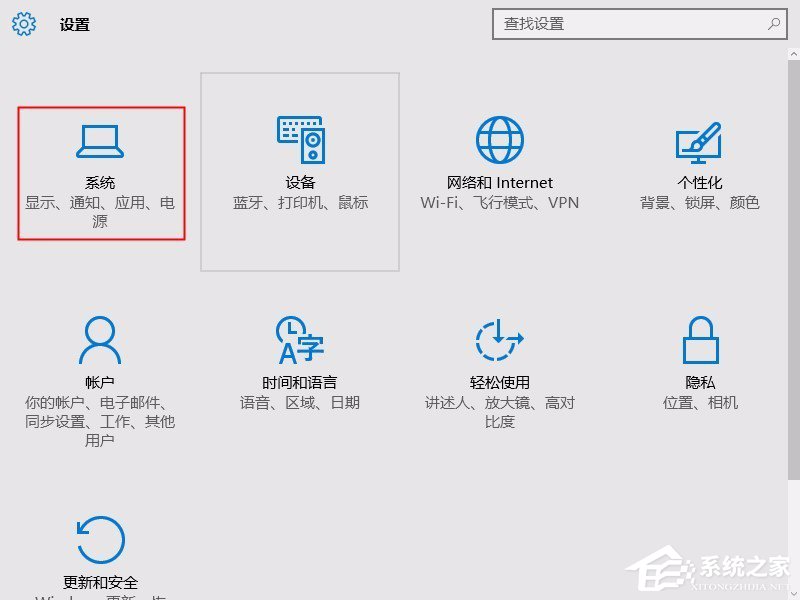Click the padlock icon above 隐私
The width and height of the screenshot is (800, 600).
[700, 340]
